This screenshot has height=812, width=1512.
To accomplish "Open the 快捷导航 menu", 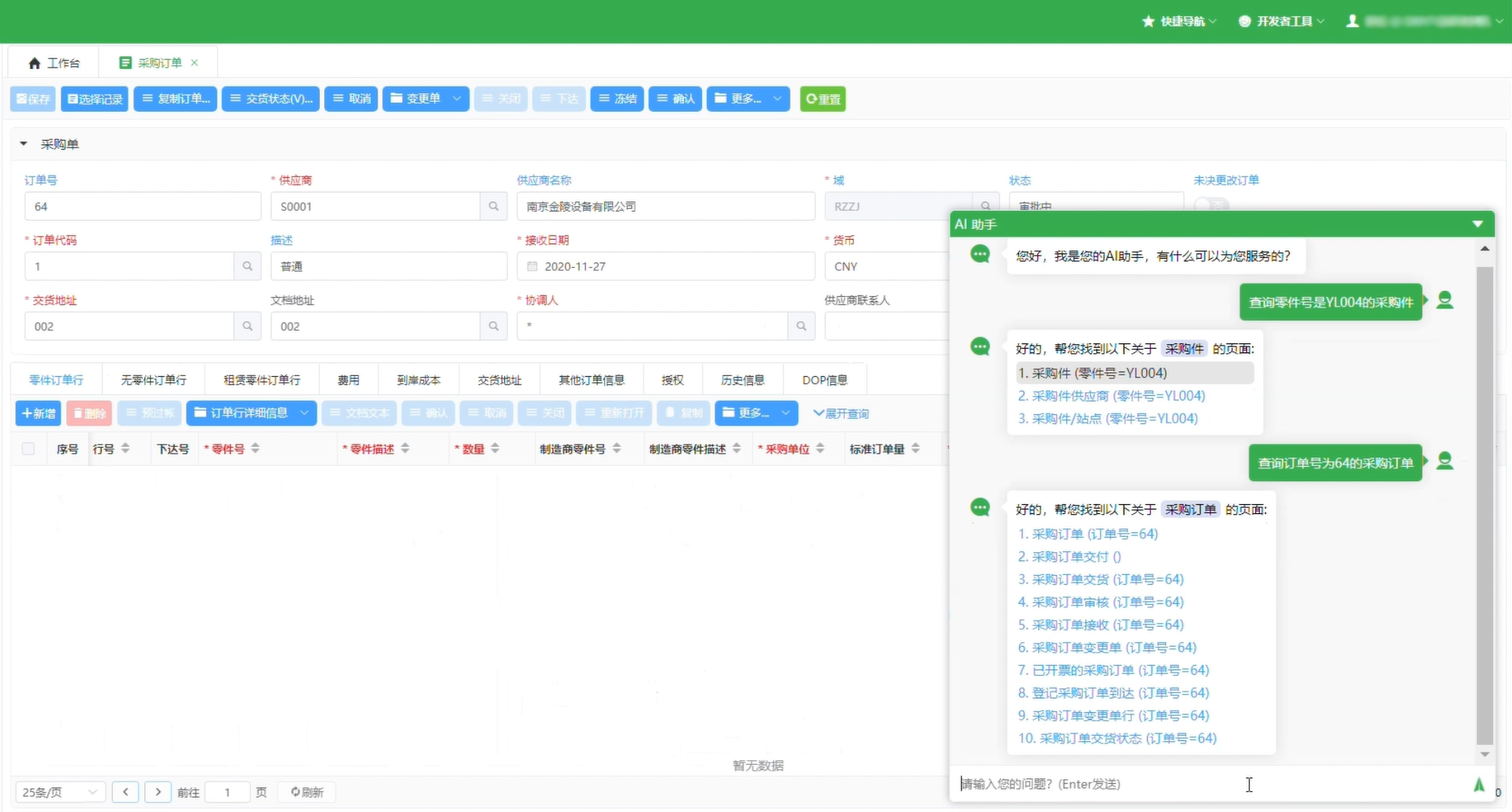I will [x=1179, y=21].
